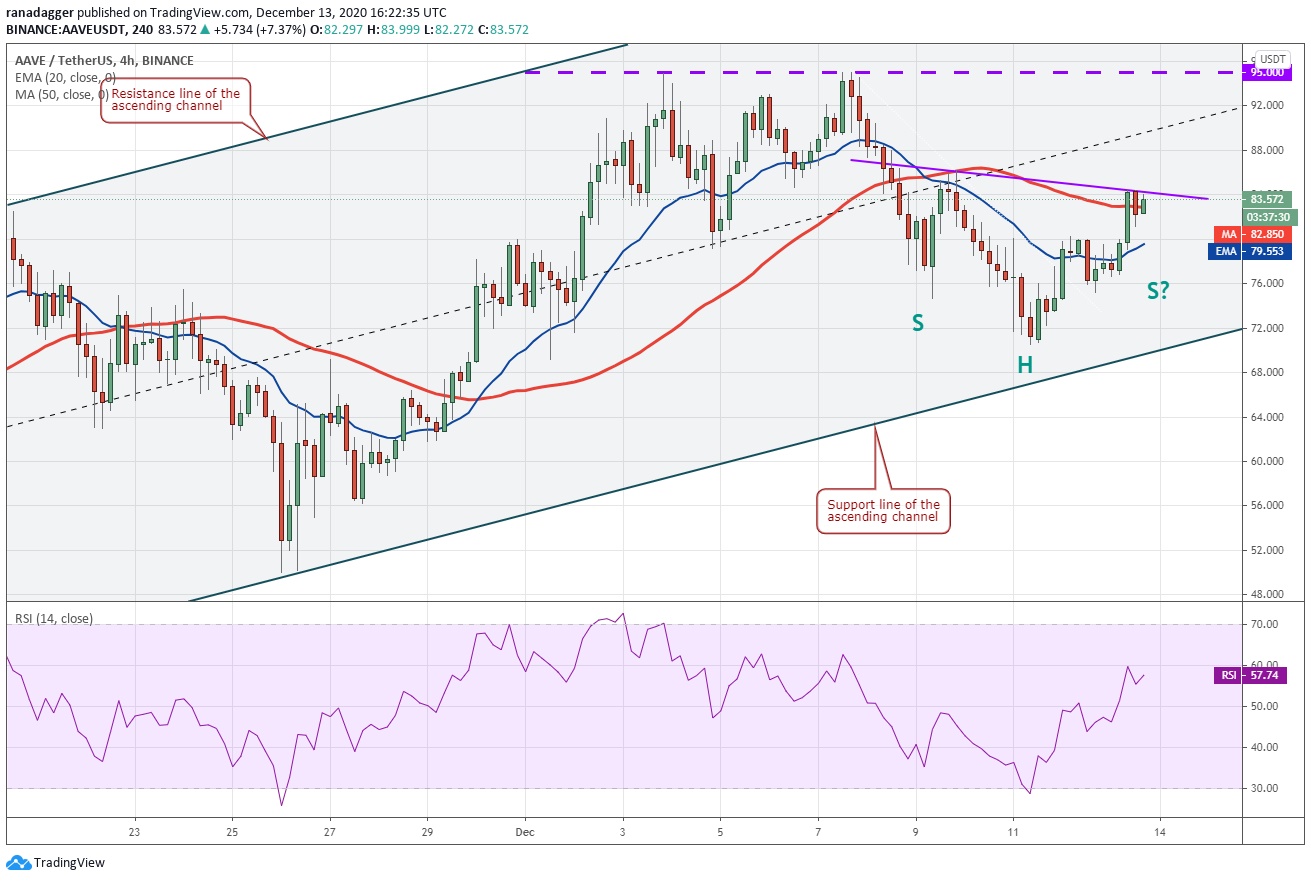1311x881 pixels.
Task: Click the date 9 on time axis
Action: point(916,831)
